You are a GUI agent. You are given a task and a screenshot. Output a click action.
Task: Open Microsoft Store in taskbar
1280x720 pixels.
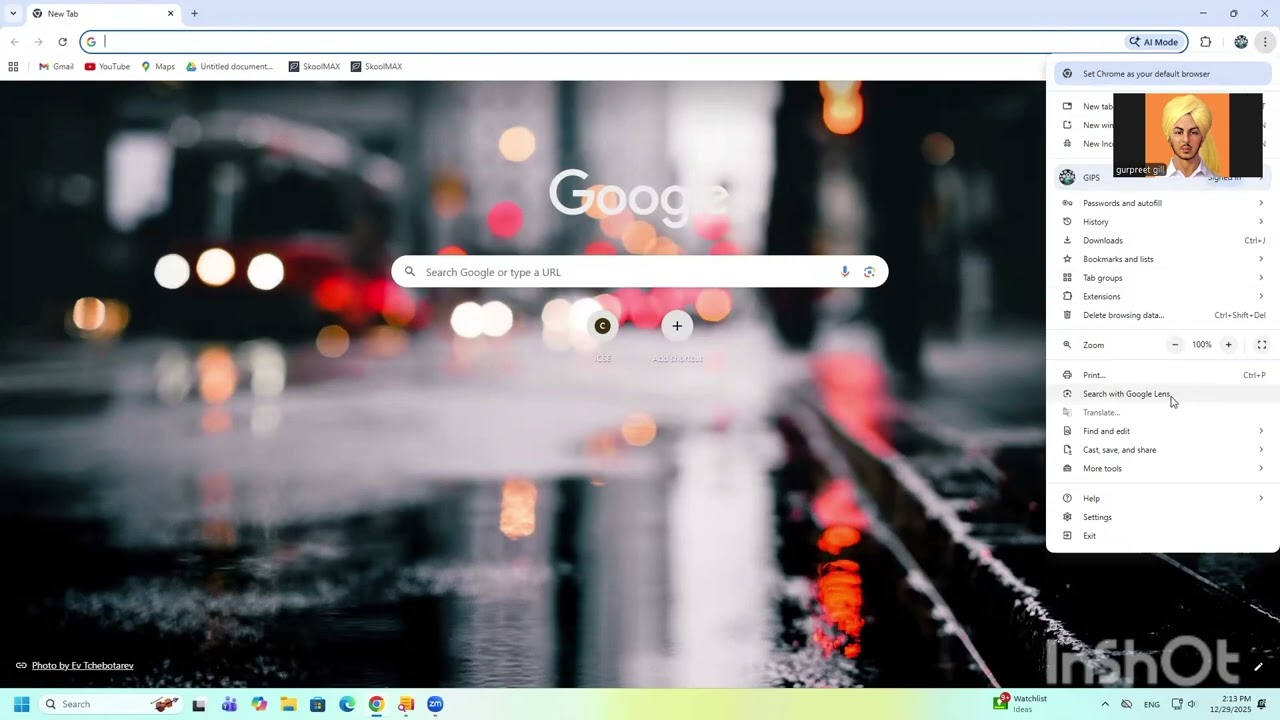click(318, 704)
